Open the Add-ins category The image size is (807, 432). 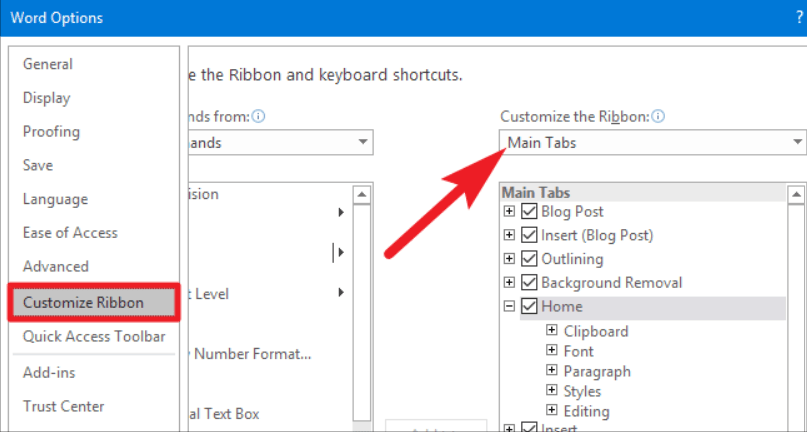49,373
